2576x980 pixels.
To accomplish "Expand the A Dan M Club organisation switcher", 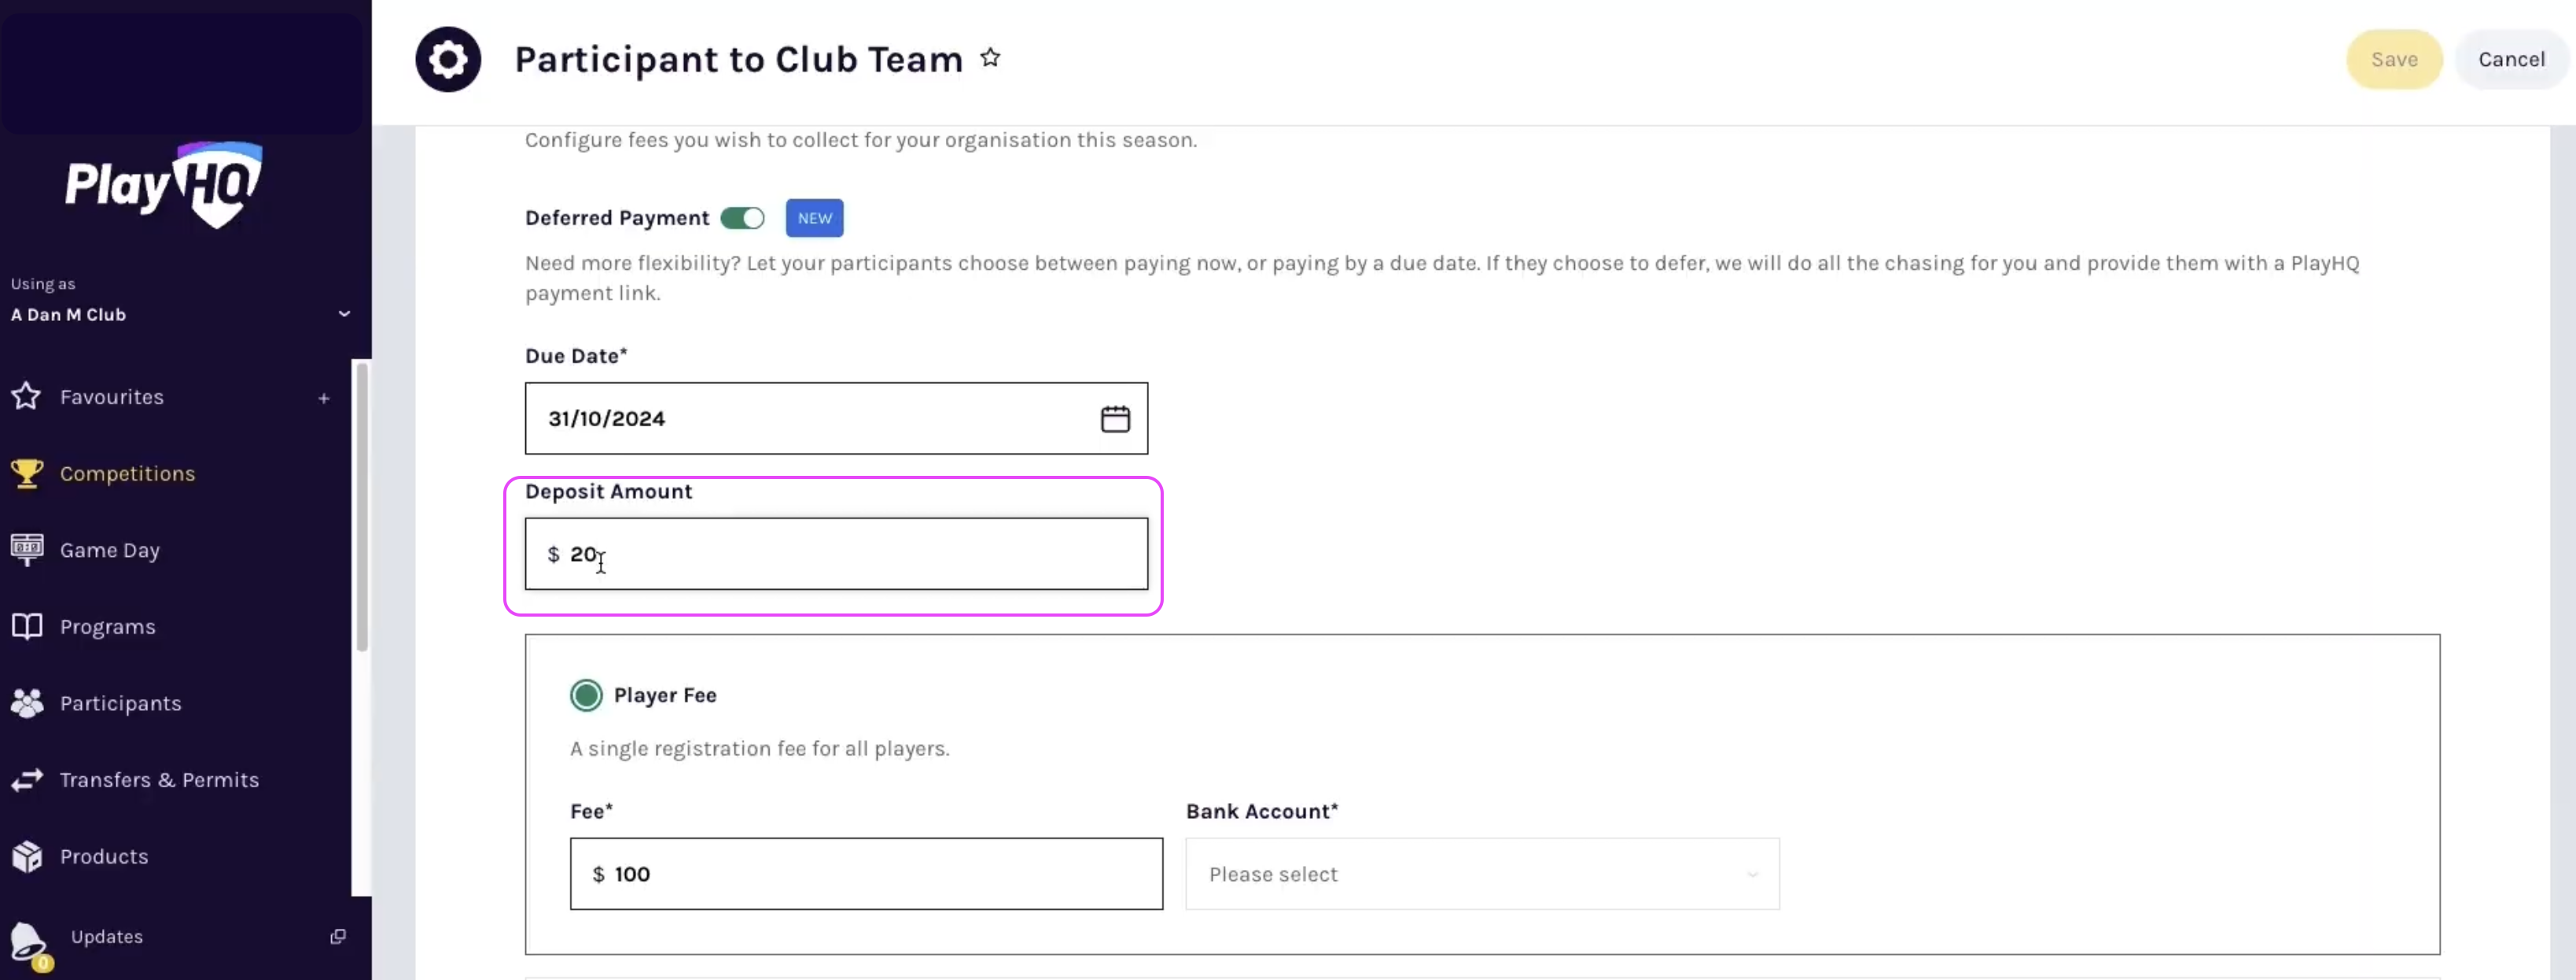I will point(344,313).
